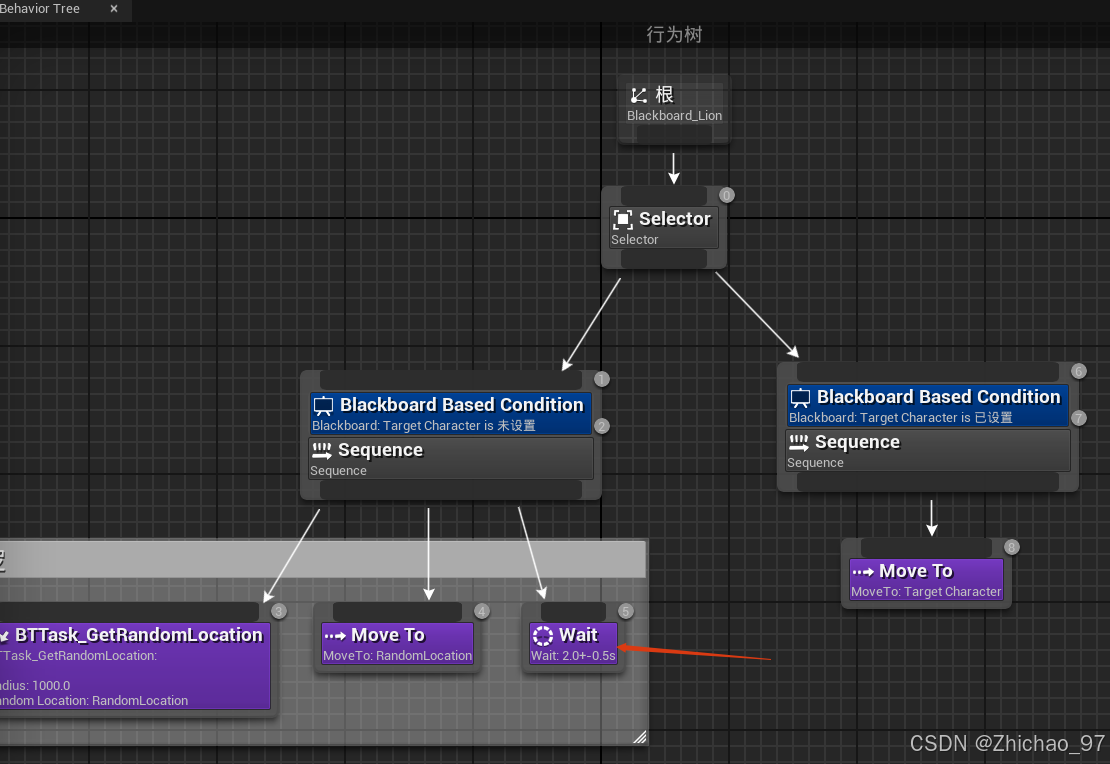The image size is (1110, 764).
Task: Click execution index badge 6 on right condition node
Action: (x=1079, y=372)
